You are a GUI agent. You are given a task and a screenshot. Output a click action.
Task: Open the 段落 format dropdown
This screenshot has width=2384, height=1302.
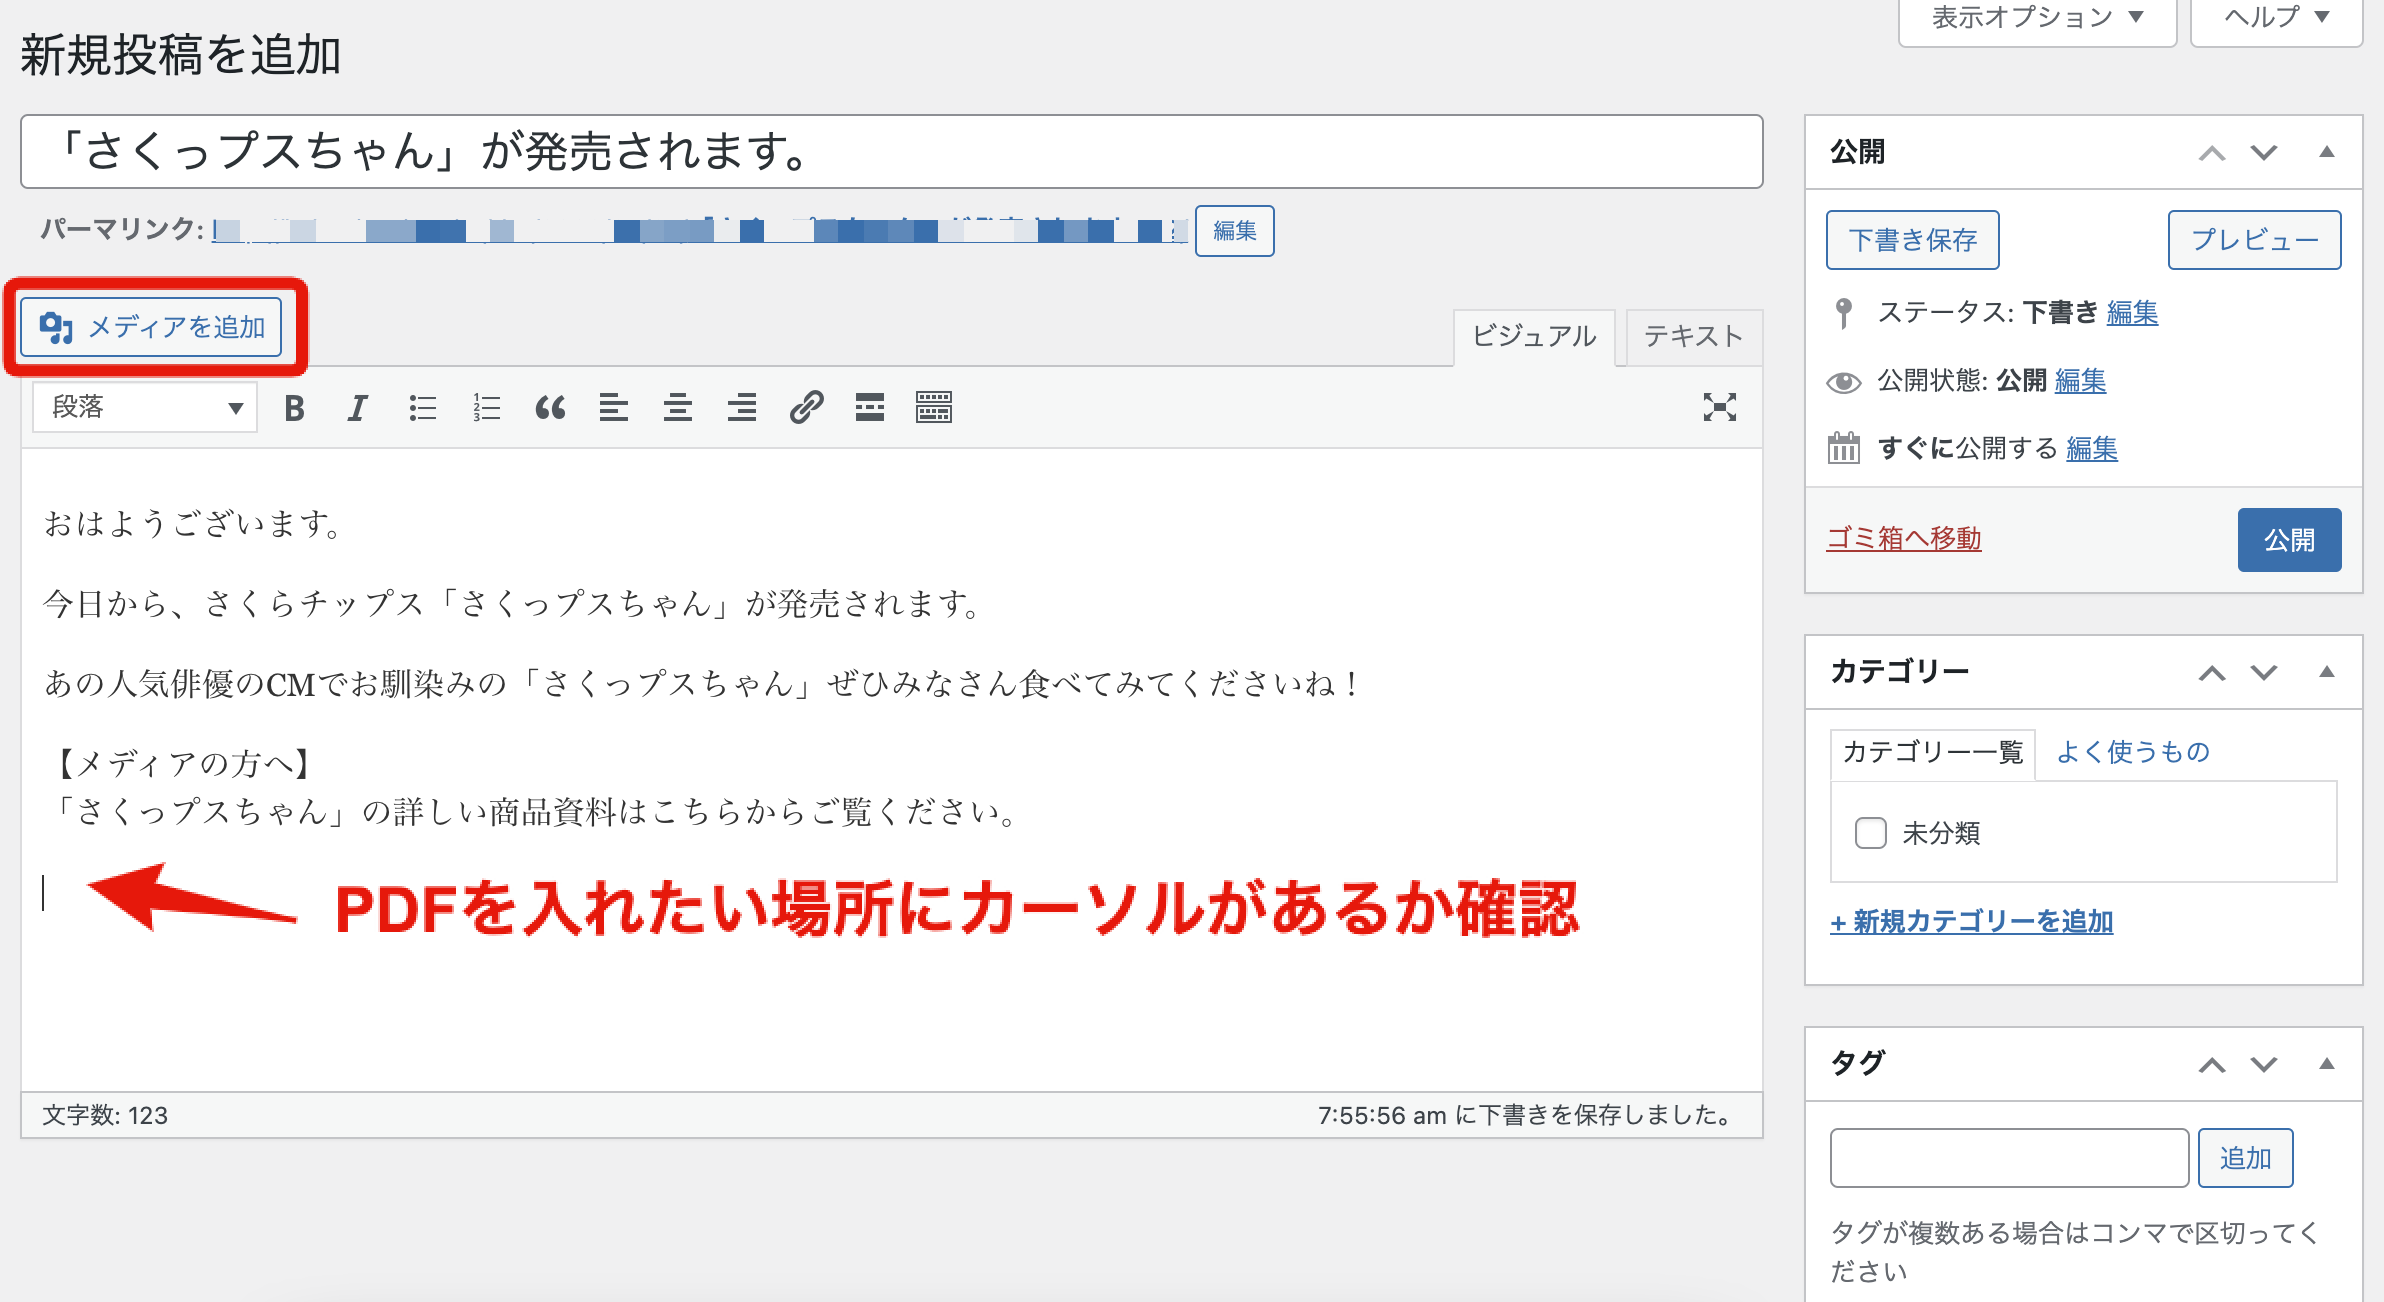click(x=145, y=407)
